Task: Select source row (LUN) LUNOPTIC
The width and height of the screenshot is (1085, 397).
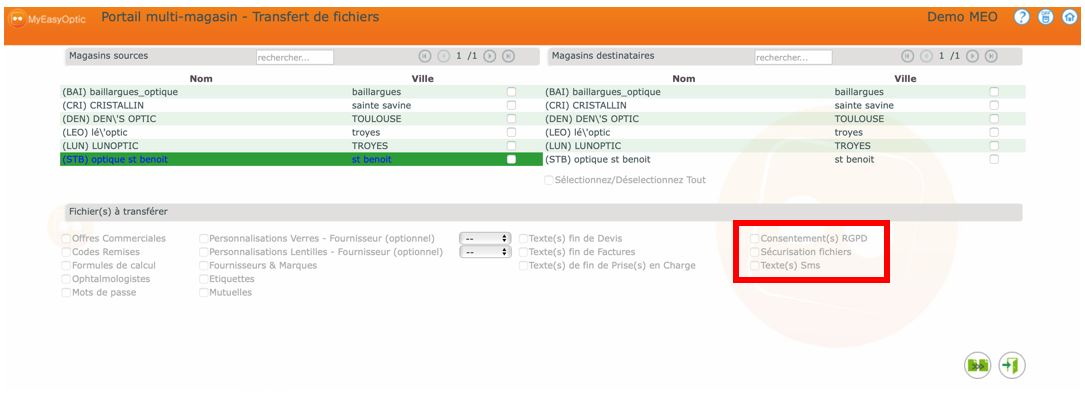Action: tap(301, 146)
